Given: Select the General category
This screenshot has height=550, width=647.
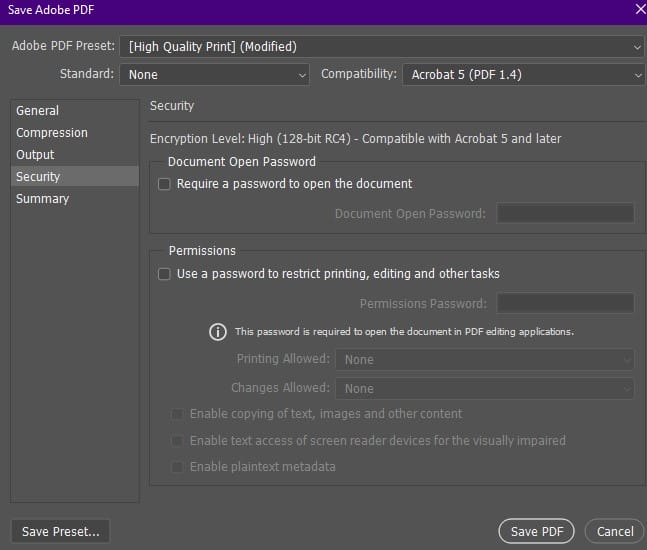Looking at the screenshot, I should 75,111.
